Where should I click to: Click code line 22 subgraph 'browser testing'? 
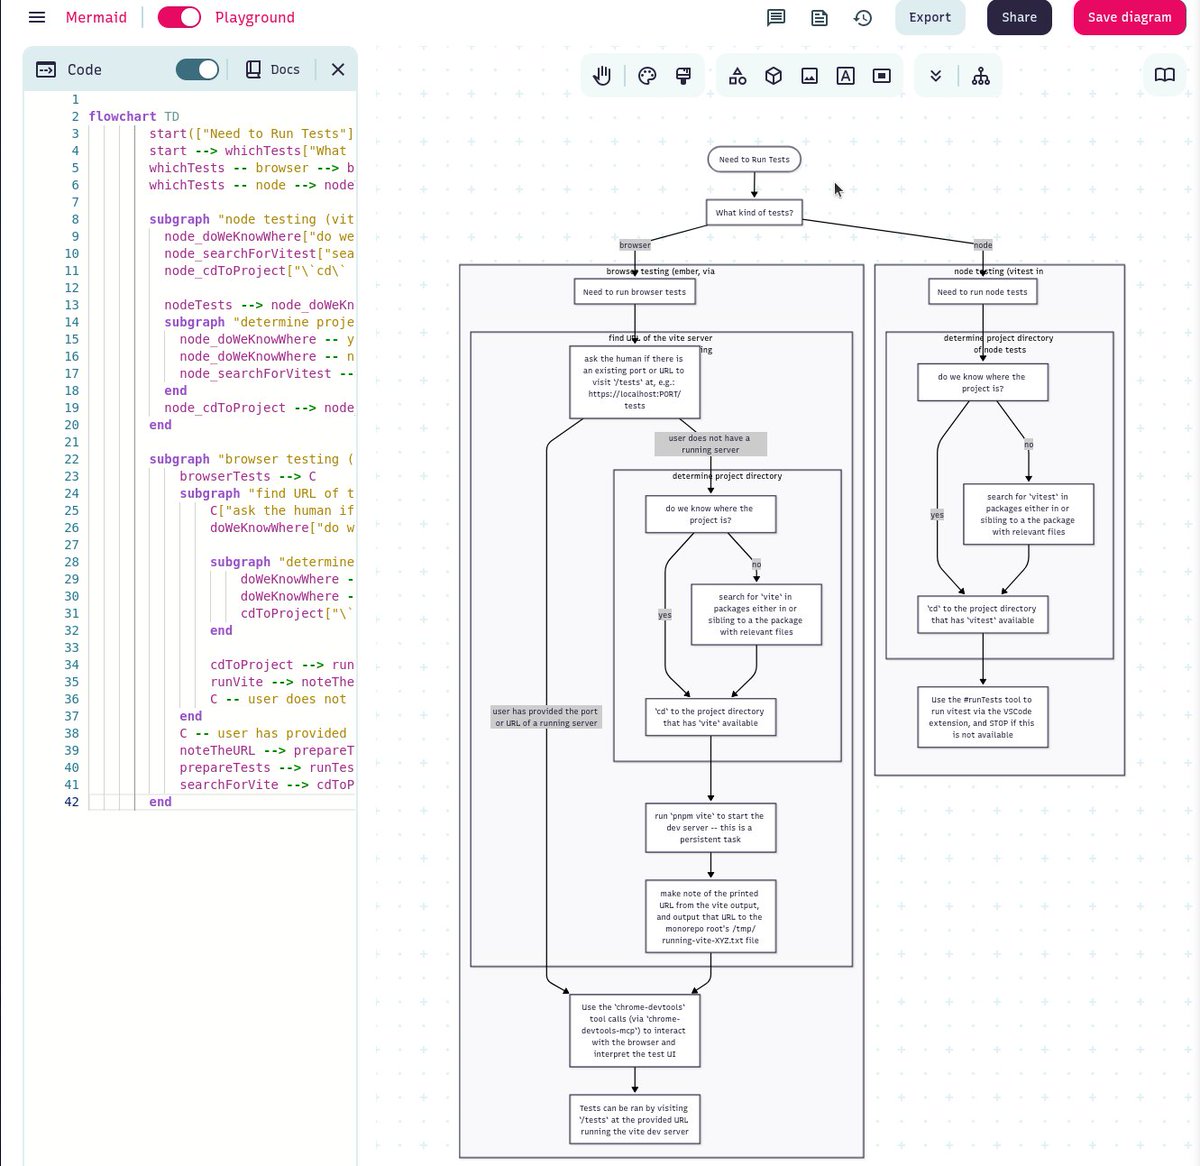[x=251, y=459]
